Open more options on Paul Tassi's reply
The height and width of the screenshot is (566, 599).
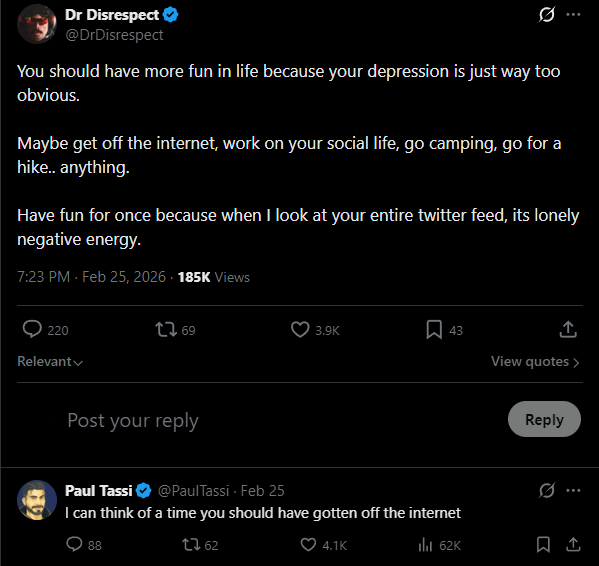tap(573, 490)
